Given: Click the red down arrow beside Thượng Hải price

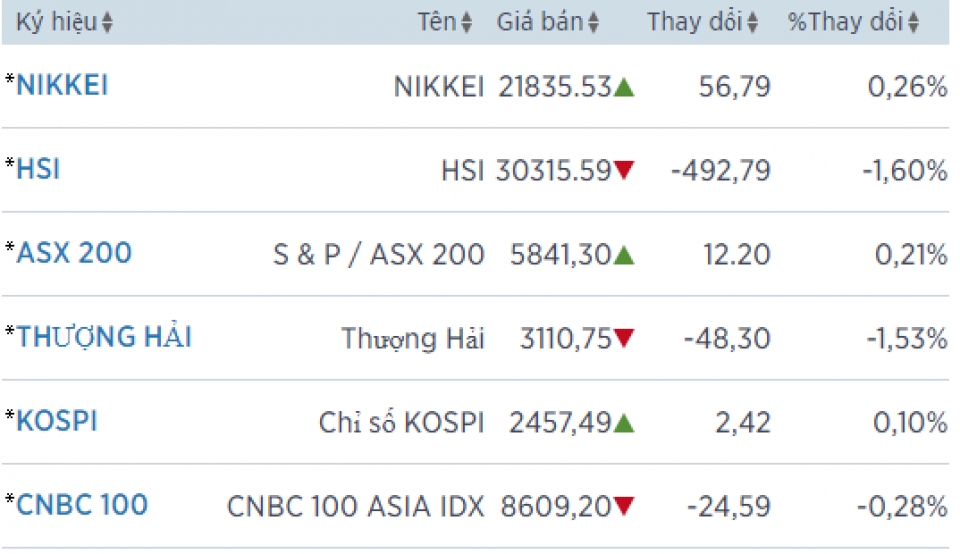Looking at the screenshot, I should (x=625, y=340).
